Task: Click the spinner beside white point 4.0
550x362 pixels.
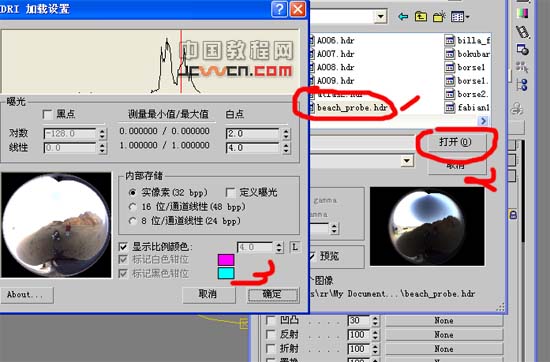Action: pyautogui.click(x=286, y=148)
